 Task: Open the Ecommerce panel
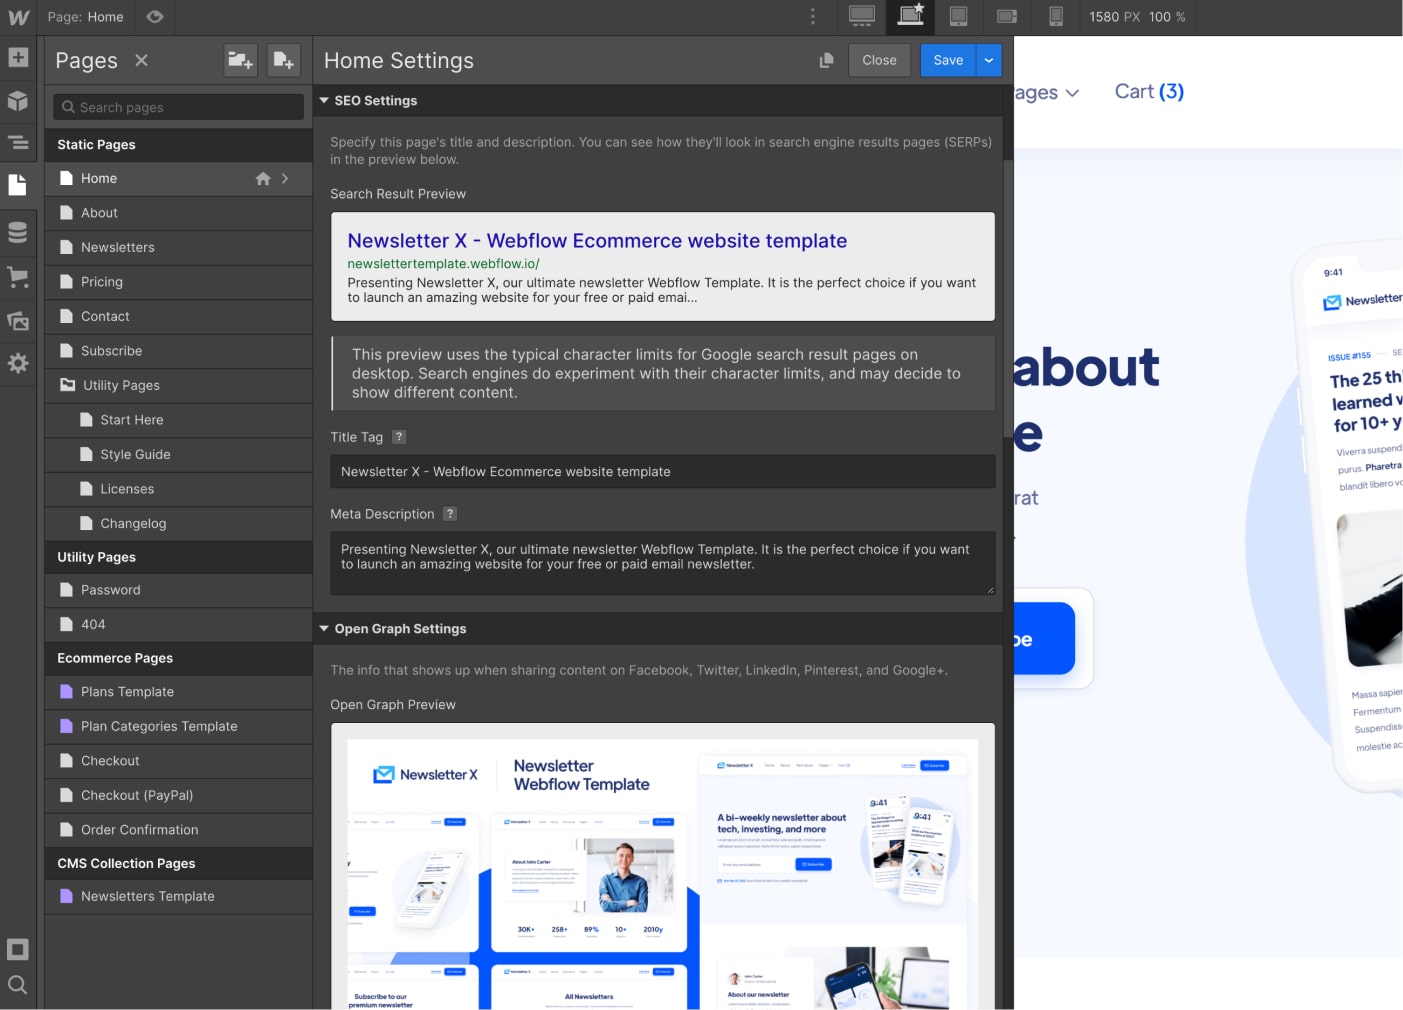pos(18,277)
